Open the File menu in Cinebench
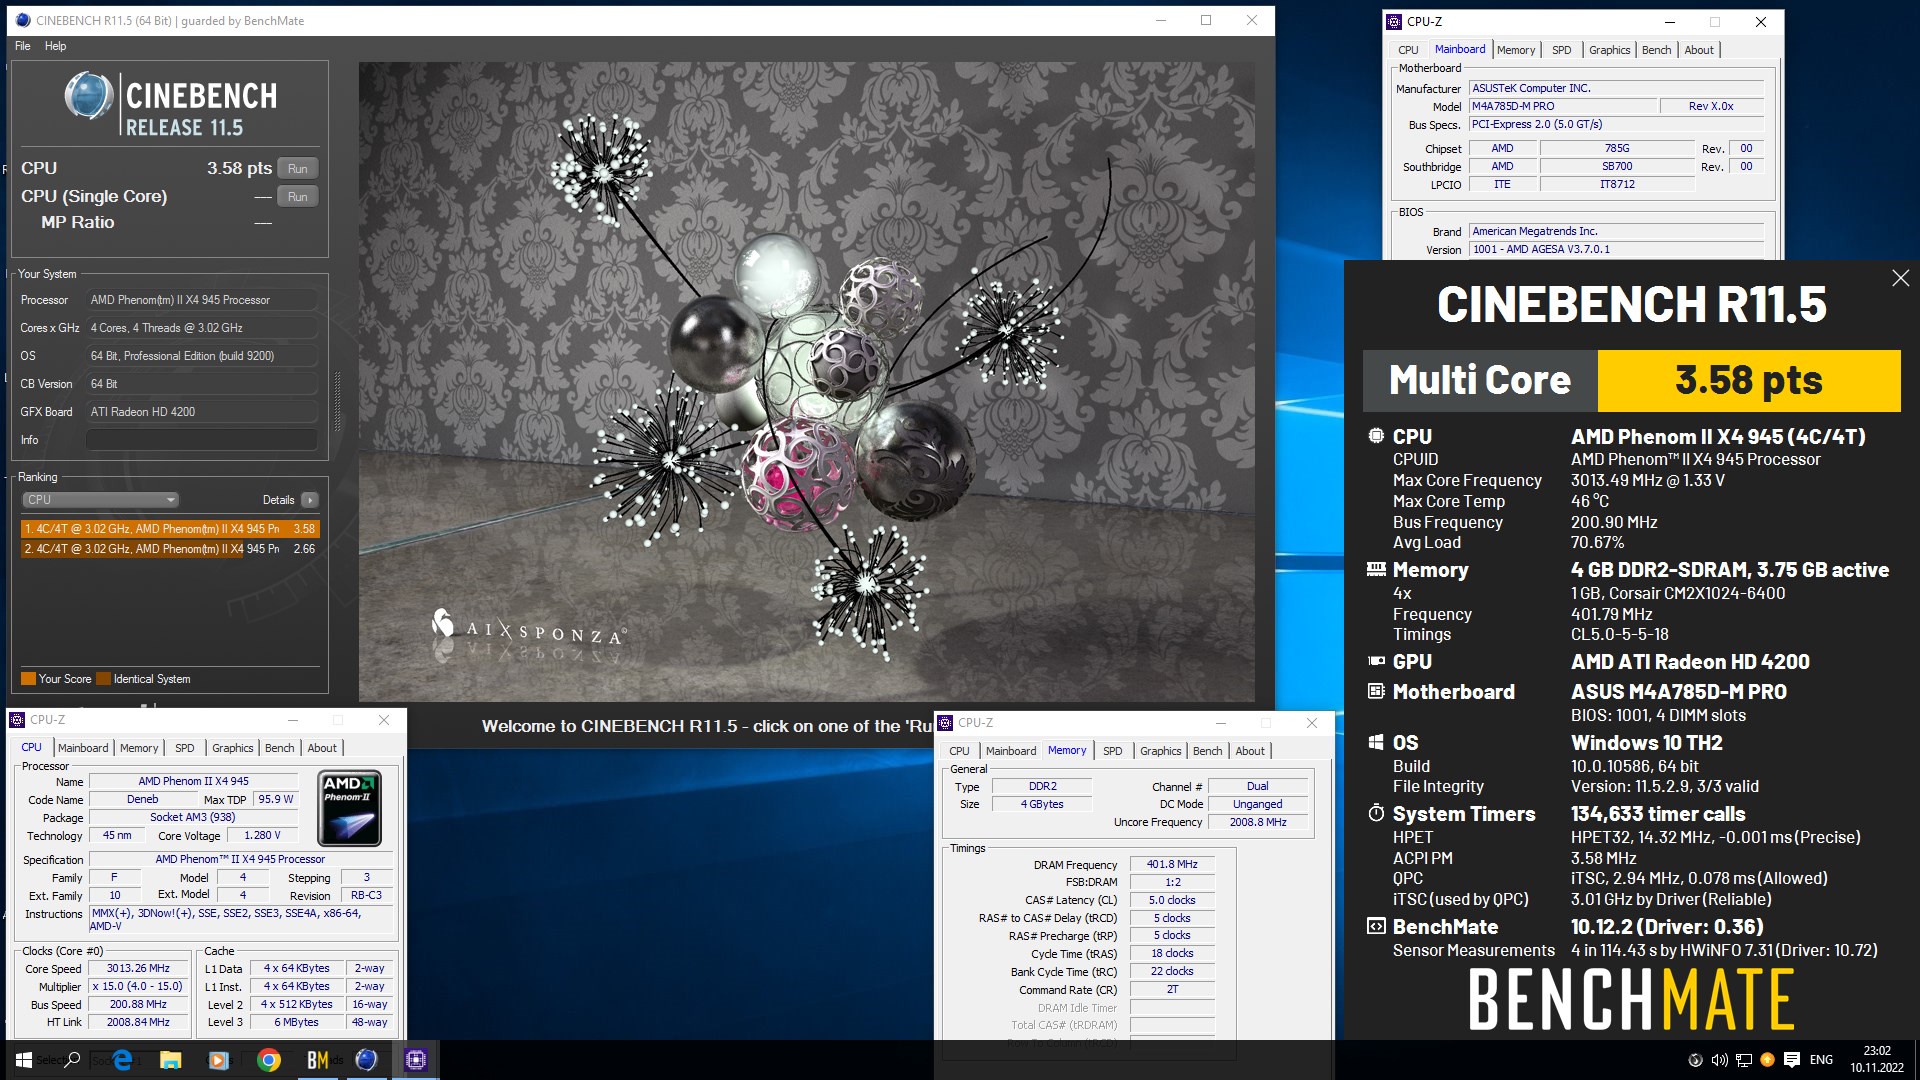This screenshot has width=1920, height=1080. [x=23, y=46]
